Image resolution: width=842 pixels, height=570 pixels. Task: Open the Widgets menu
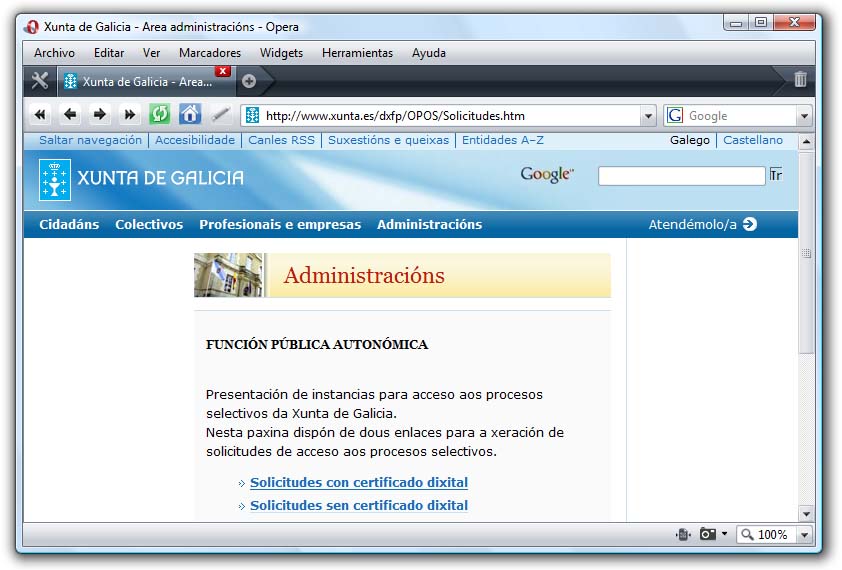pyautogui.click(x=281, y=53)
